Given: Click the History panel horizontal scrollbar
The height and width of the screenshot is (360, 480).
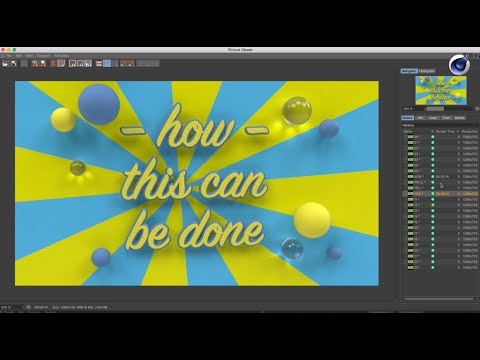Looking at the screenshot, I should point(440,299).
